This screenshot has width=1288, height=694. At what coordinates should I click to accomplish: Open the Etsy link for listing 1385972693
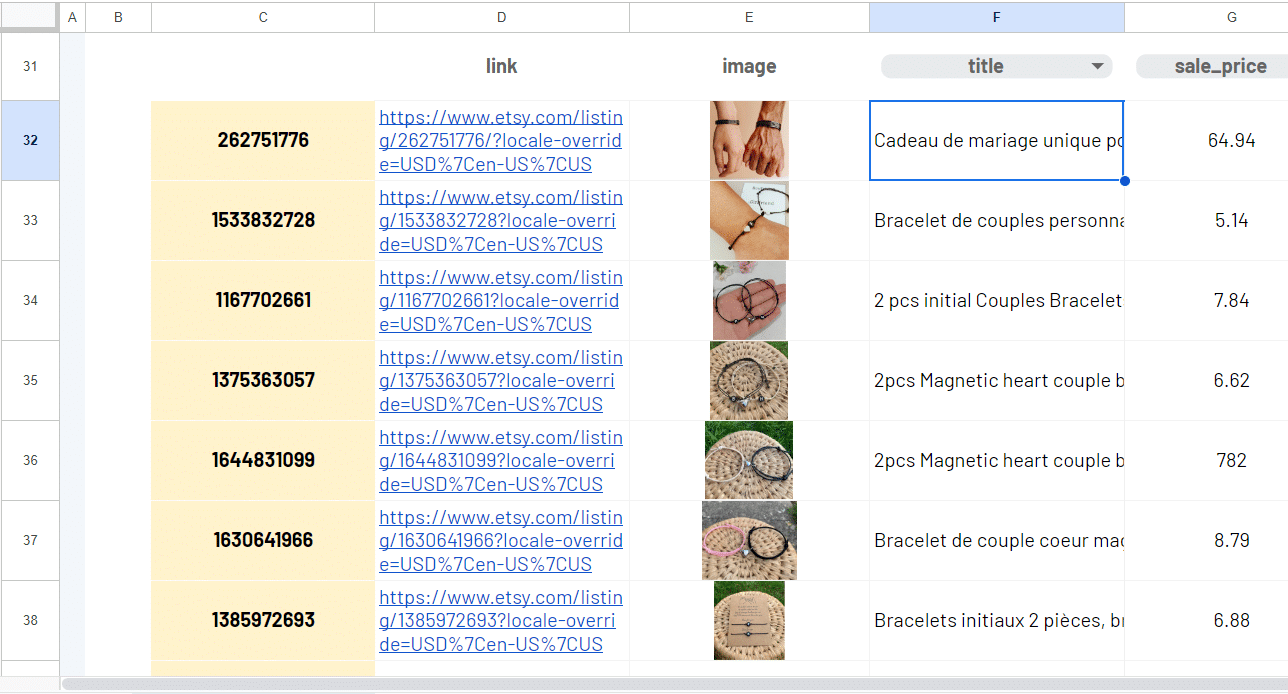500,621
